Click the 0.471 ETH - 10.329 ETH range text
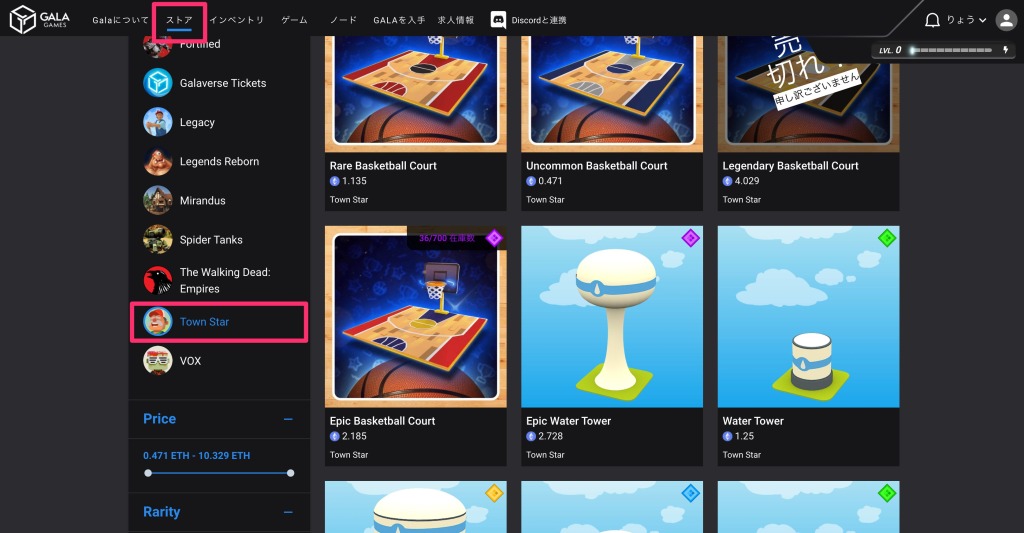This screenshot has height=533, width=1024. point(197,456)
